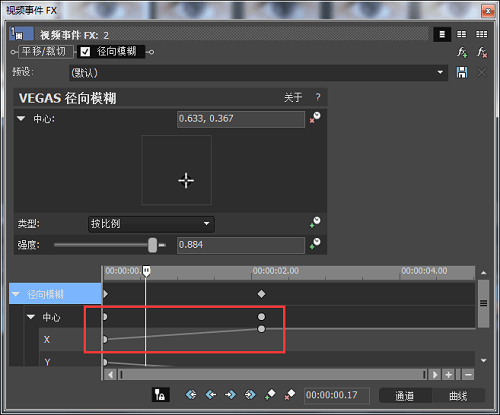Click the playhead marker on the ruler
500x415 pixels.
point(146,271)
